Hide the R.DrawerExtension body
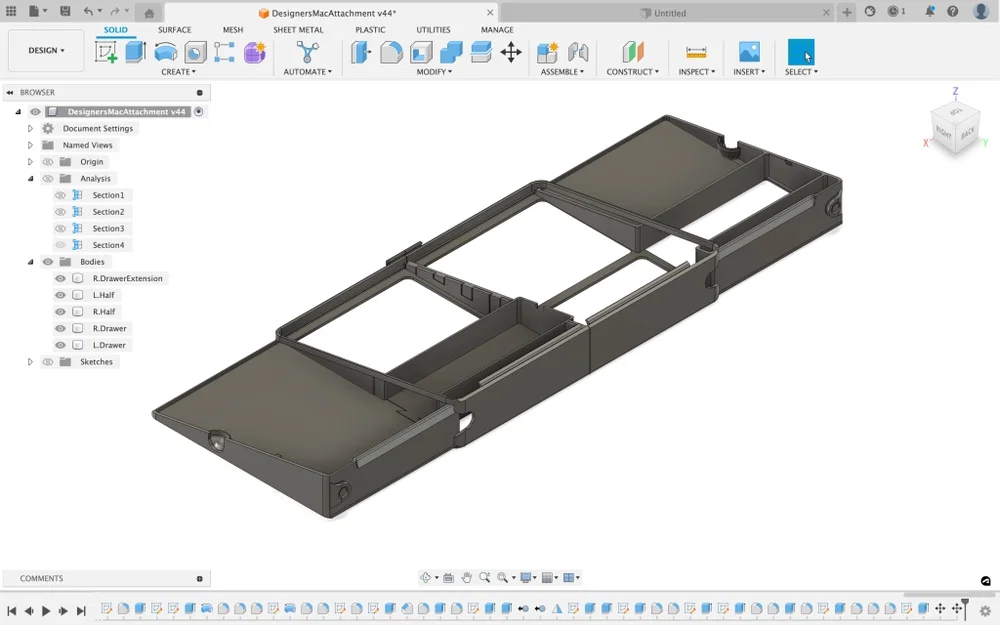Screen dimensions: 1000x625 coord(60,279)
